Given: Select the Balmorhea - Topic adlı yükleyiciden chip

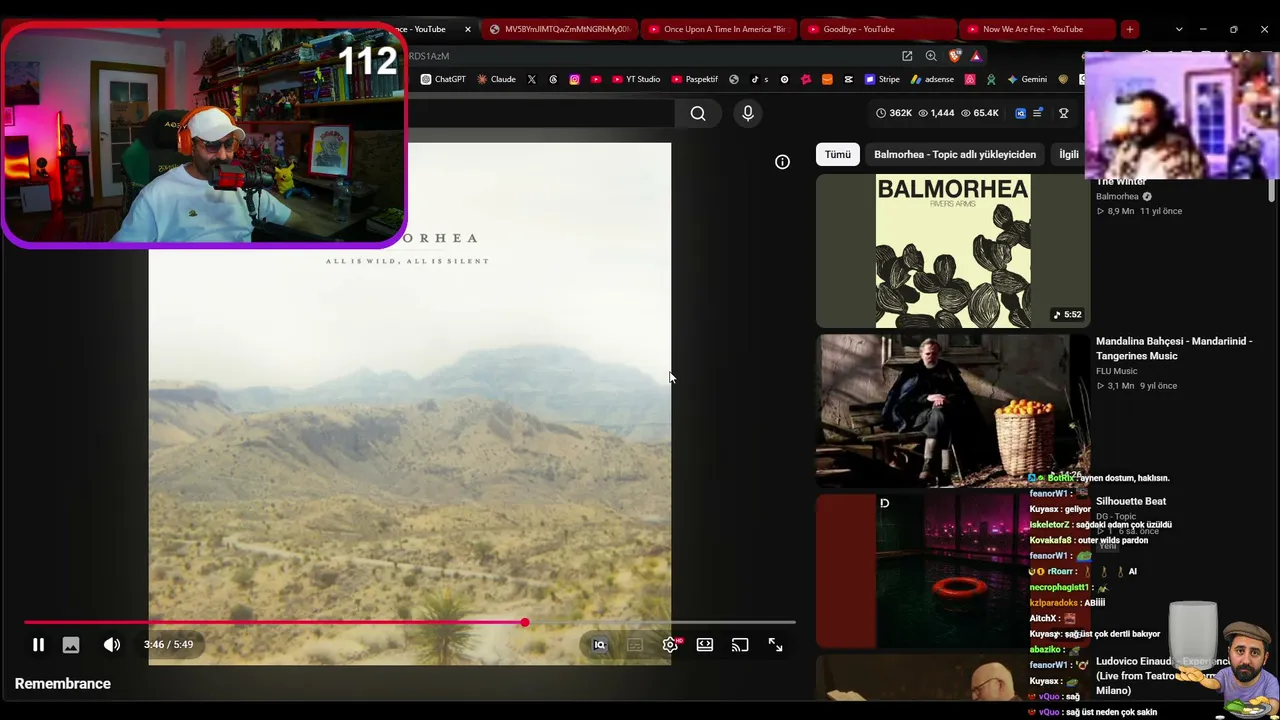Looking at the screenshot, I should (955, 154).
